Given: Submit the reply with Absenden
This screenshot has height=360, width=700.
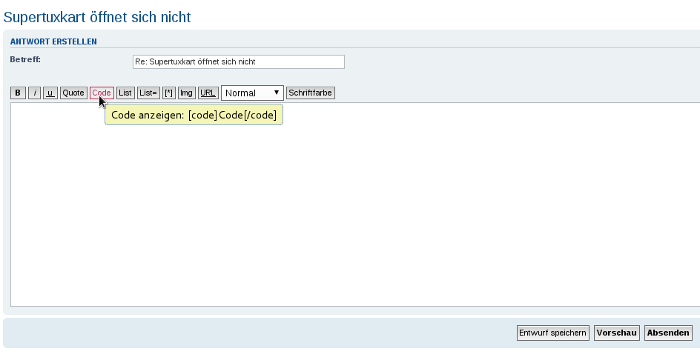Looking at the screenshot, I should click(668, 333).
